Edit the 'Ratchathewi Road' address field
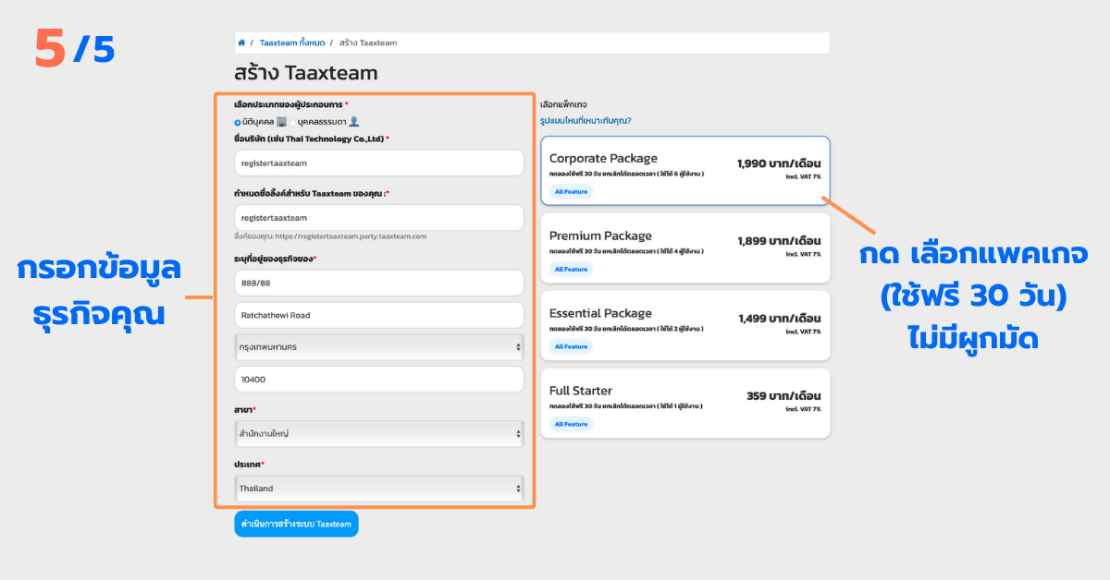Screen dimensions: 1110x580 coord(379,315)
